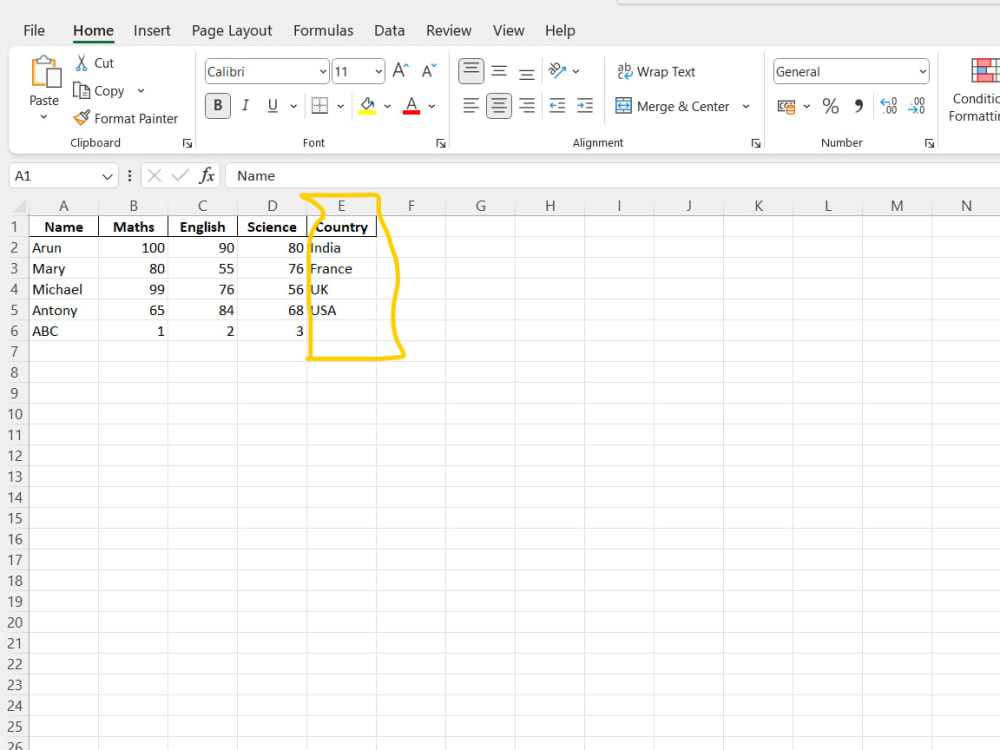This screenshot has width=1000, height=750.
Task: Open Number format dialog launcher
Action: [929, 143]
